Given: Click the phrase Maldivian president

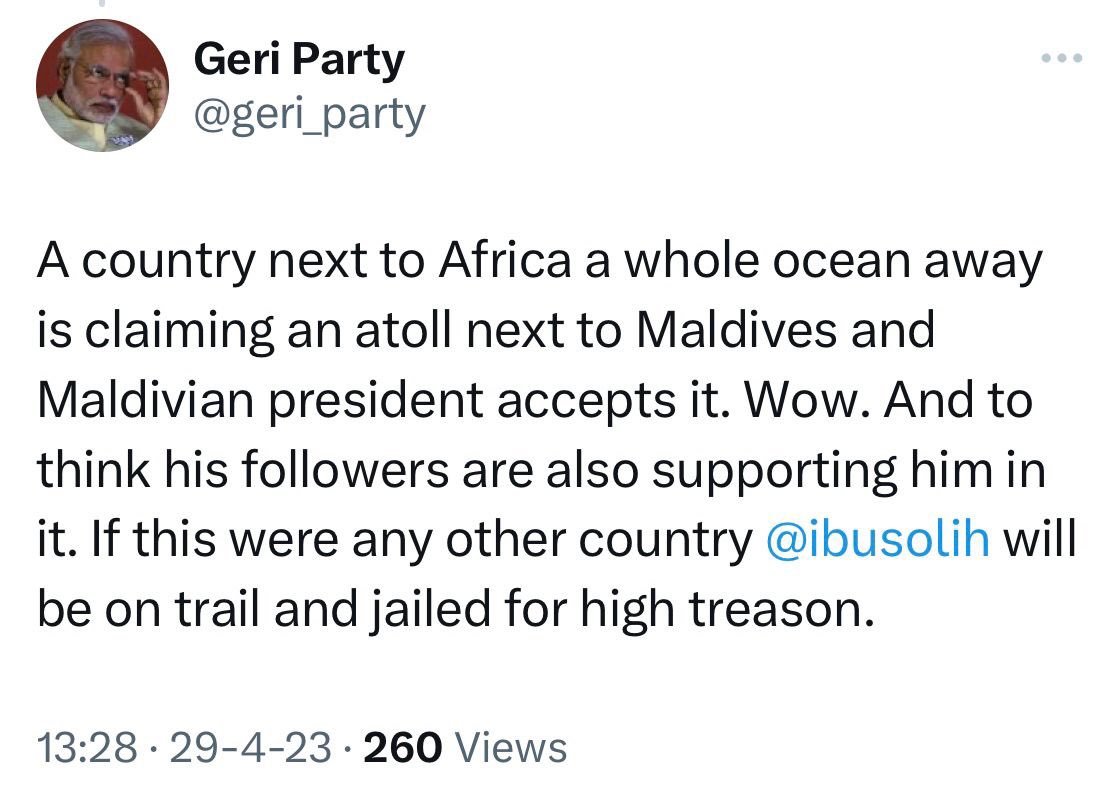Looking at the screenshot, I should pos(260,401).
